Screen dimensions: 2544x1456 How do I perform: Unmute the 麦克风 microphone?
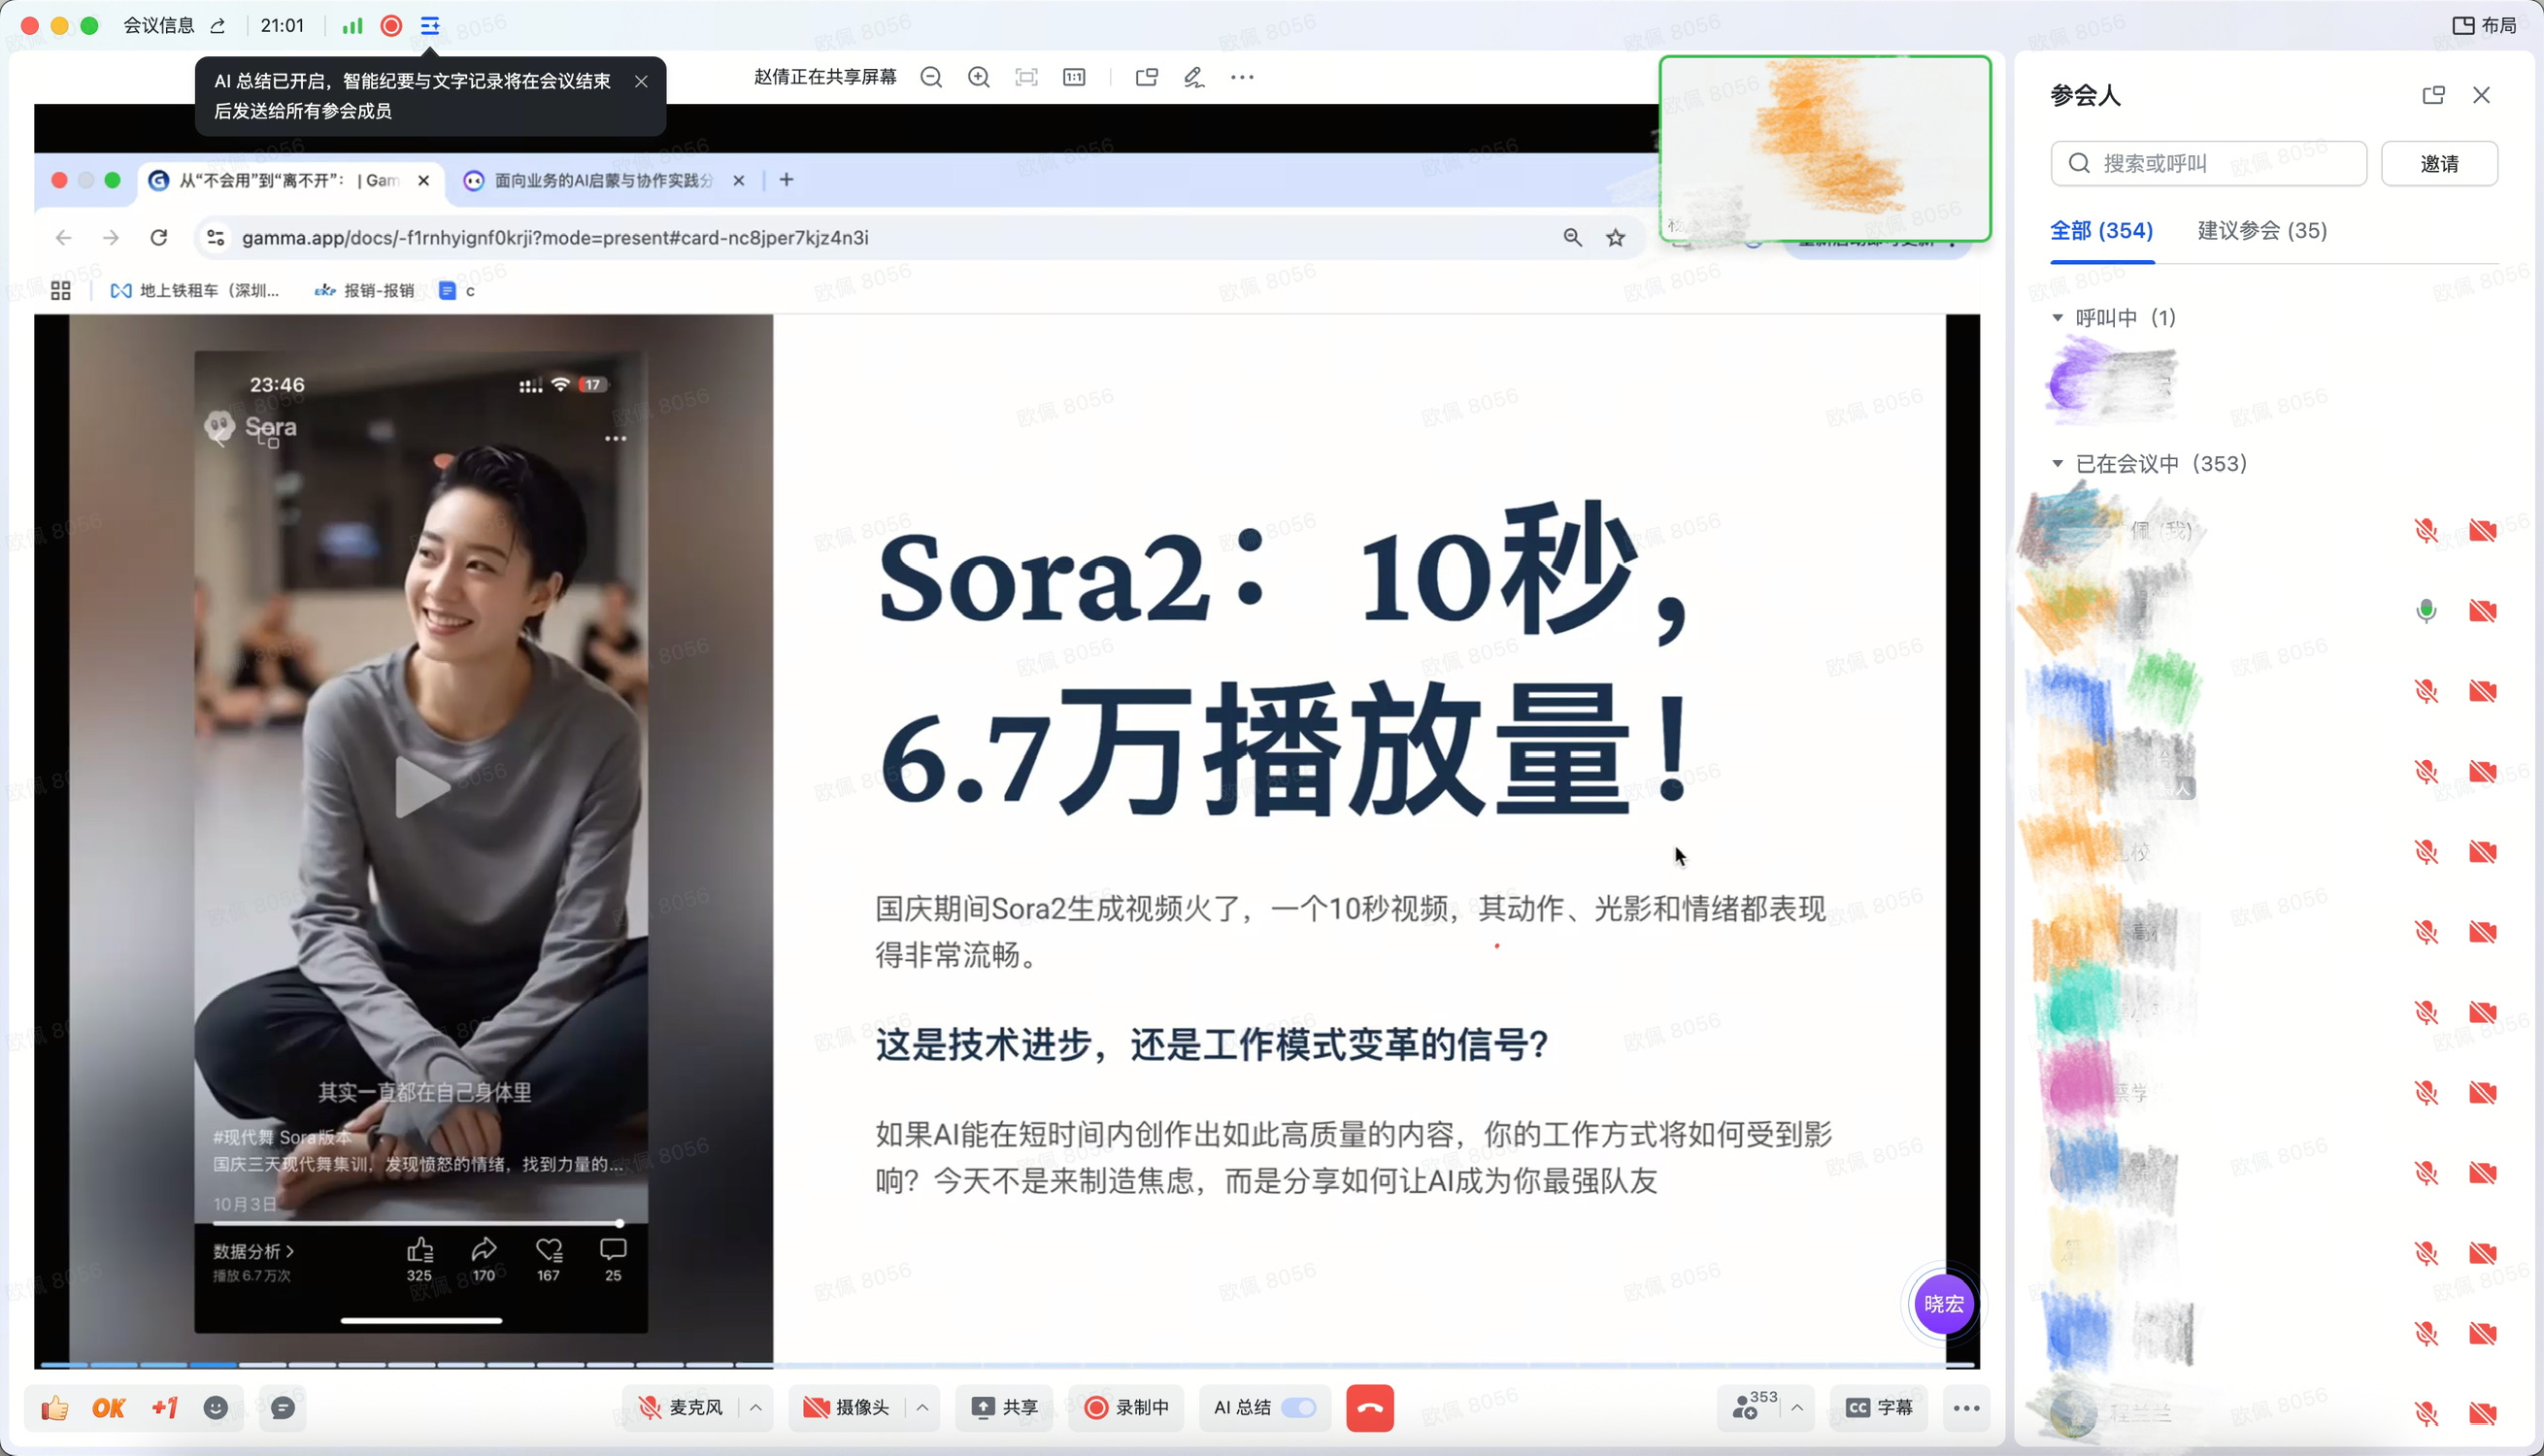(682, 1408)
